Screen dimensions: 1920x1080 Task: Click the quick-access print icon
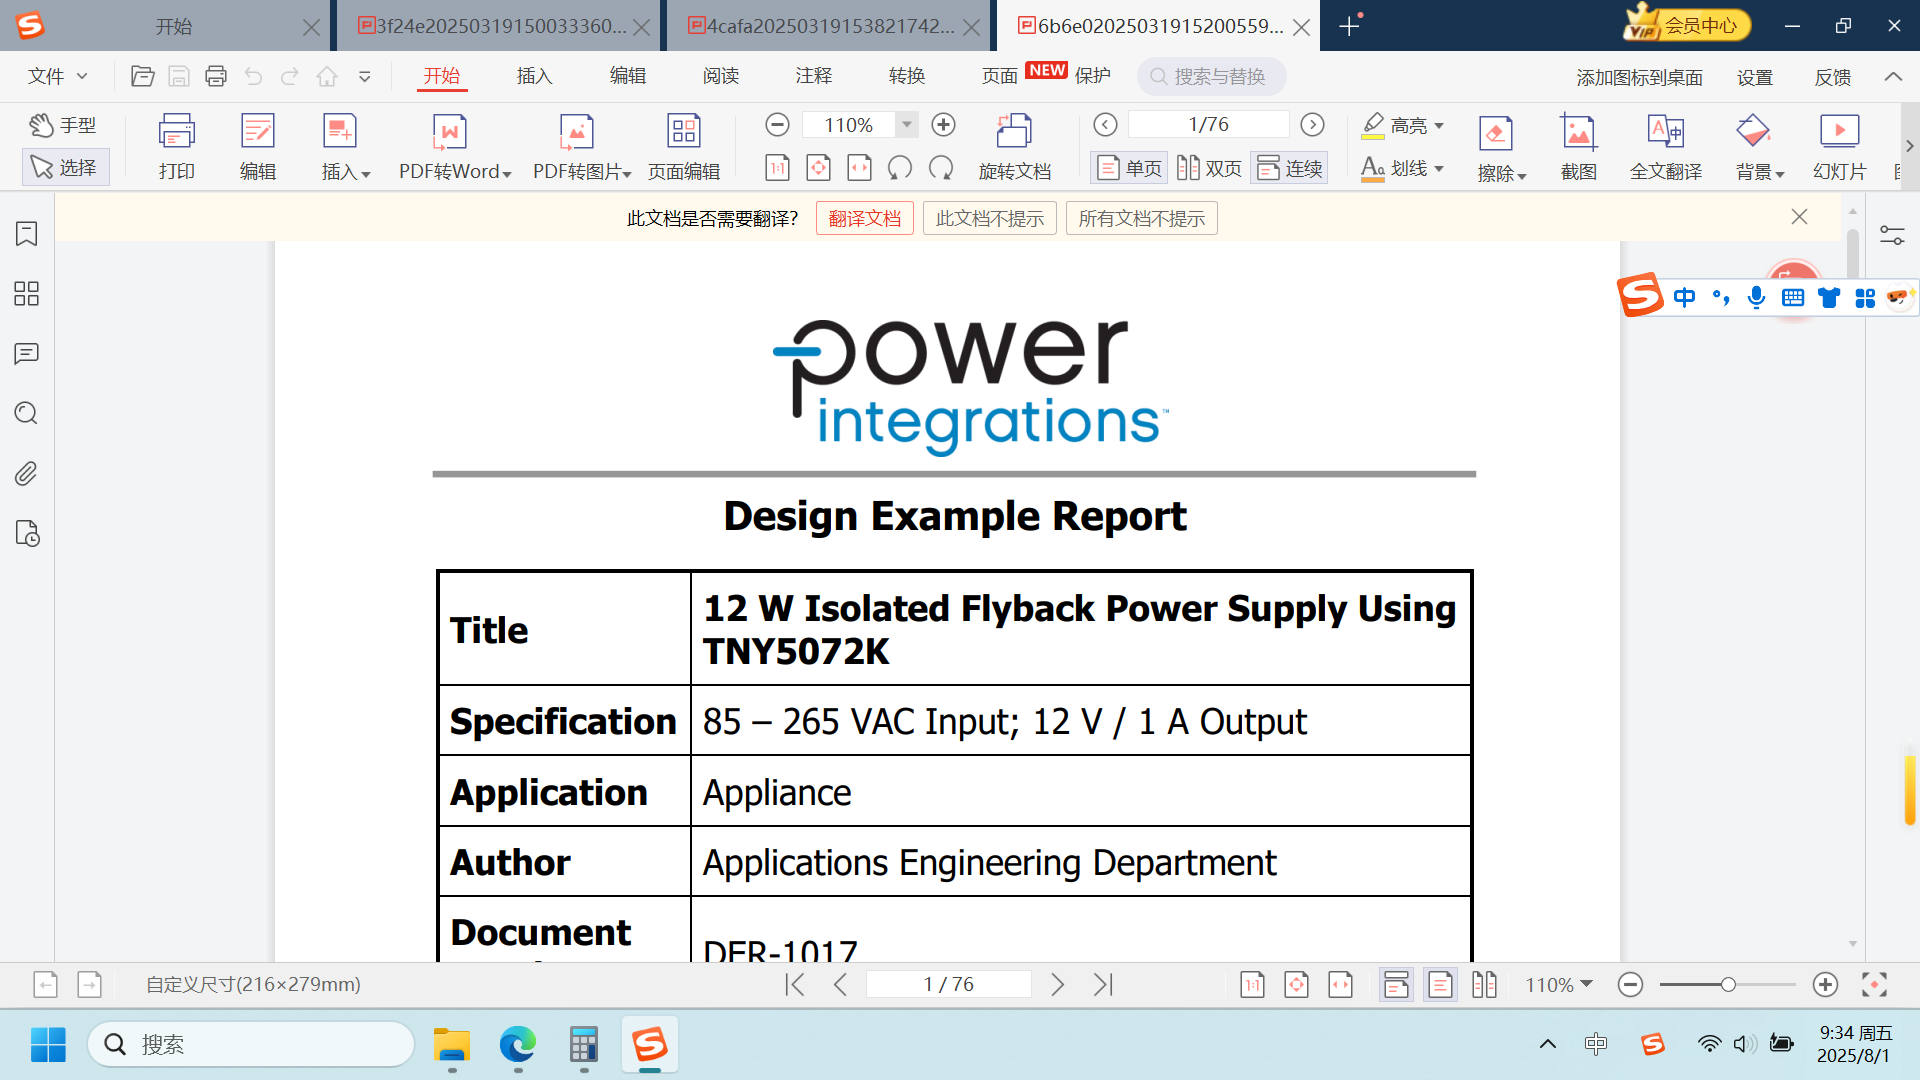pyautogui.click(x=216, y=76)
